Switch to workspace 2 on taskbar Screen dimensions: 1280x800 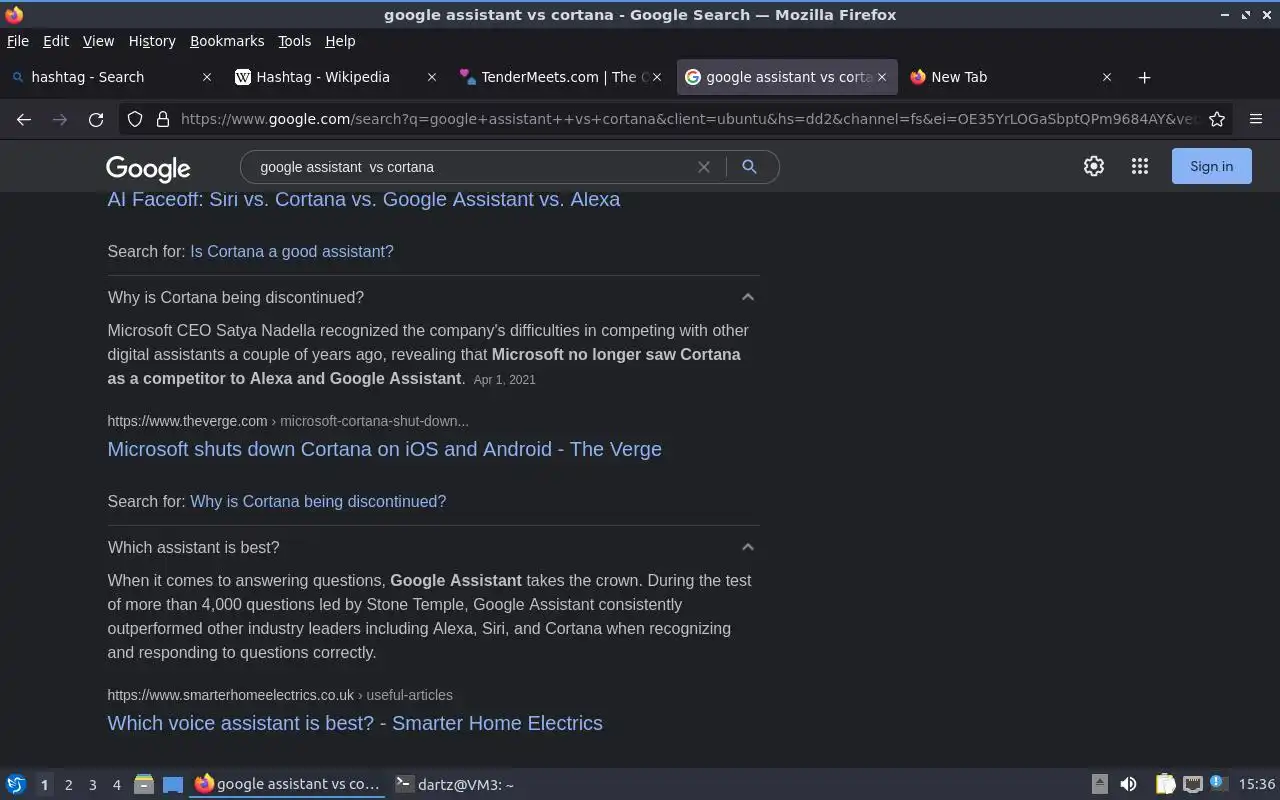[68, 785]
